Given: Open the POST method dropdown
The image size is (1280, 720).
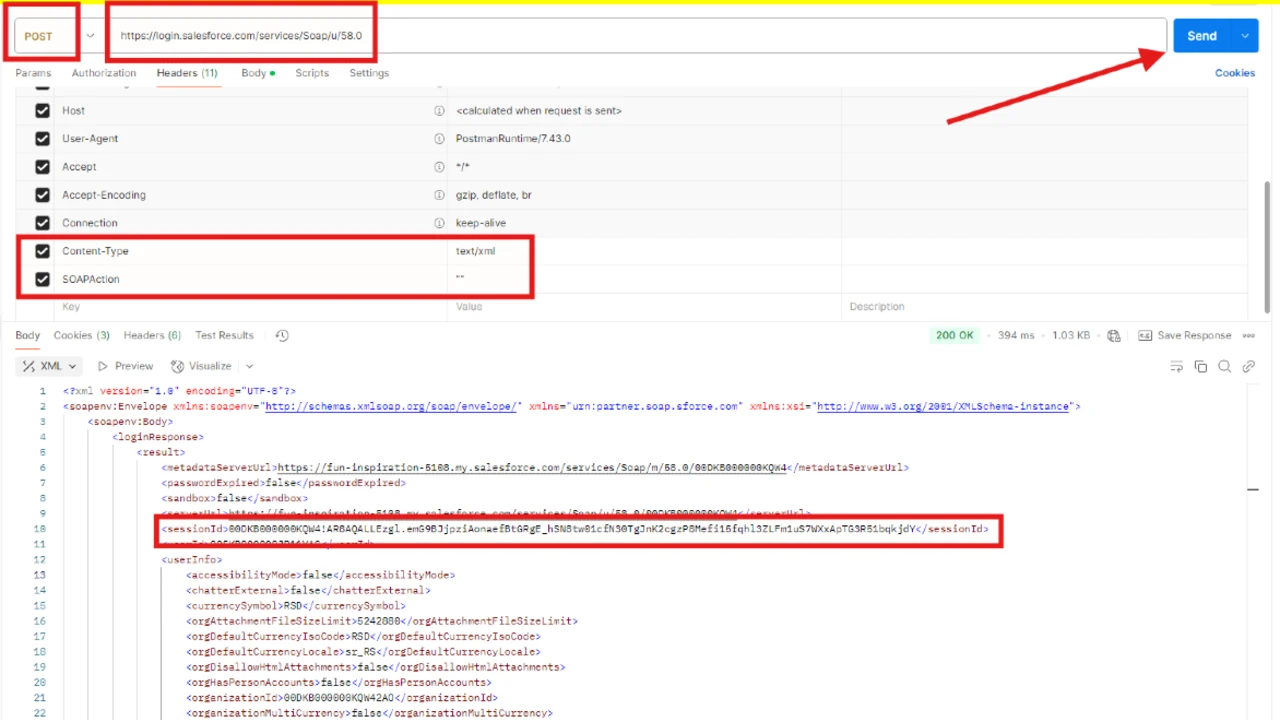Looking at the screenshot, I should (90, 35).
